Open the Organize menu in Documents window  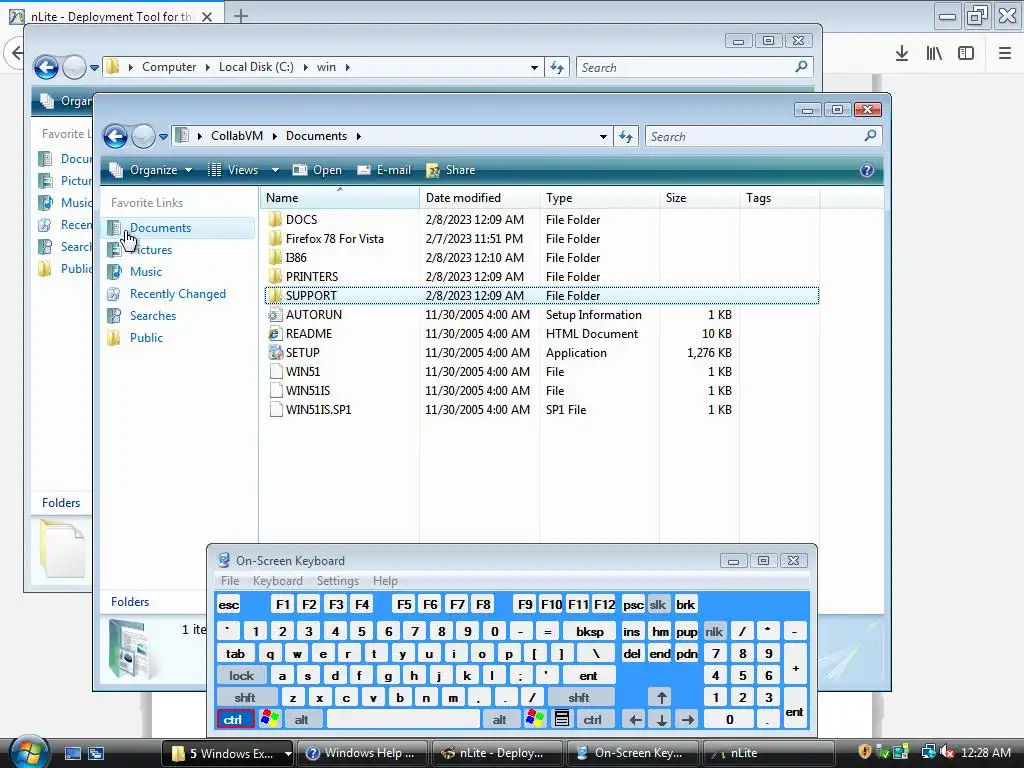tap(152, 170)
